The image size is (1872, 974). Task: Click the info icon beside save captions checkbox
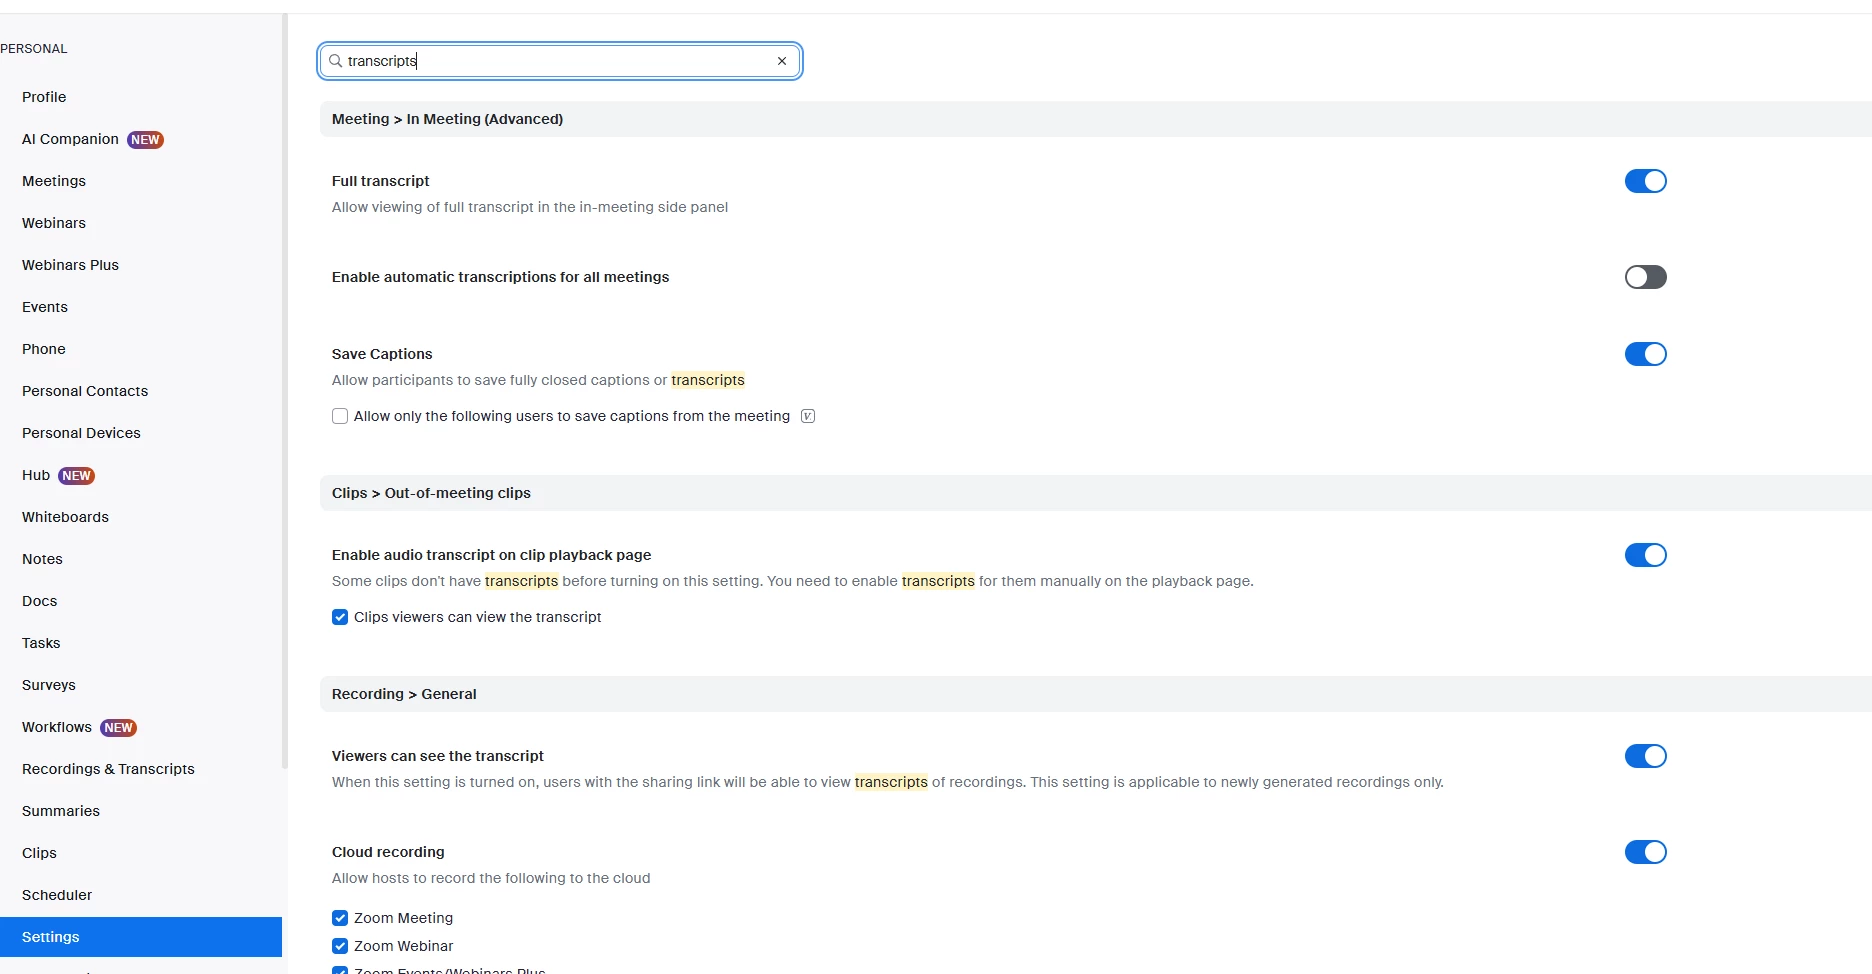[808, 416]
